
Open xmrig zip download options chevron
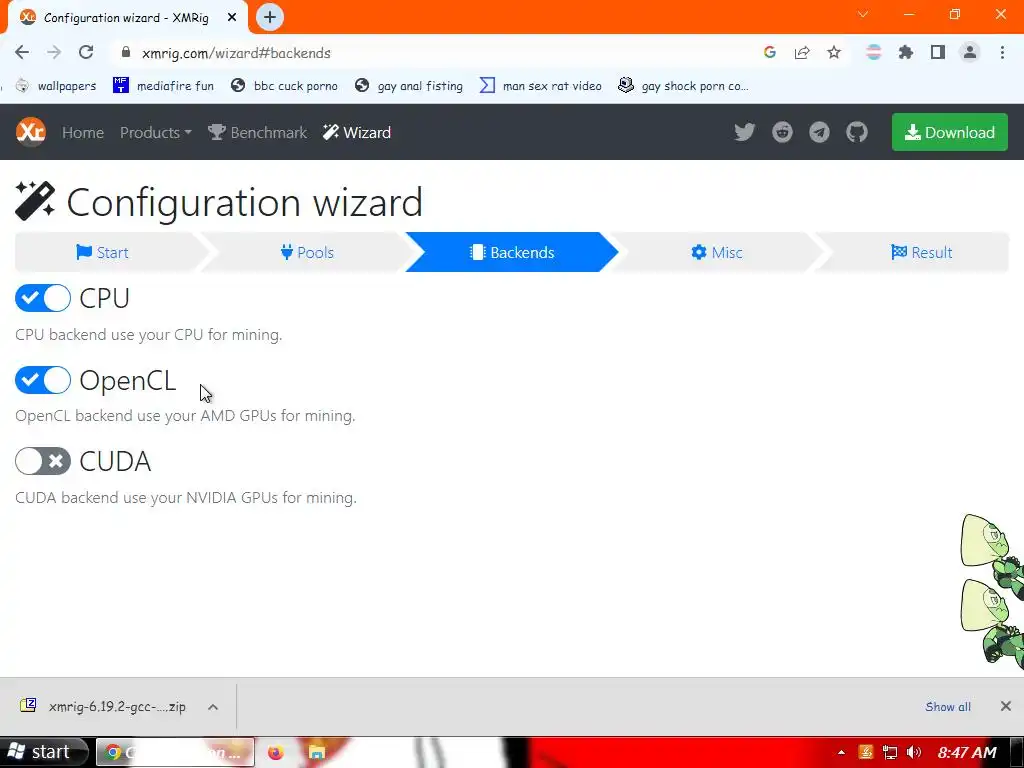pyautogui.click(x=213, y=707)
